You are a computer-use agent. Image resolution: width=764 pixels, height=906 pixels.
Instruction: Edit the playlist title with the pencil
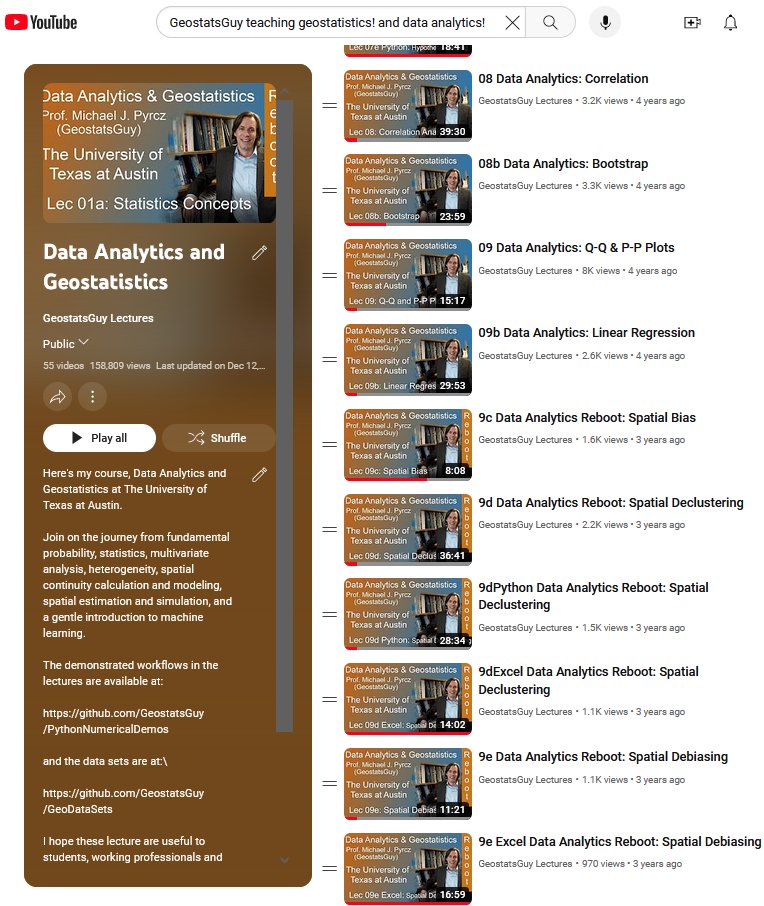point(259,253)
